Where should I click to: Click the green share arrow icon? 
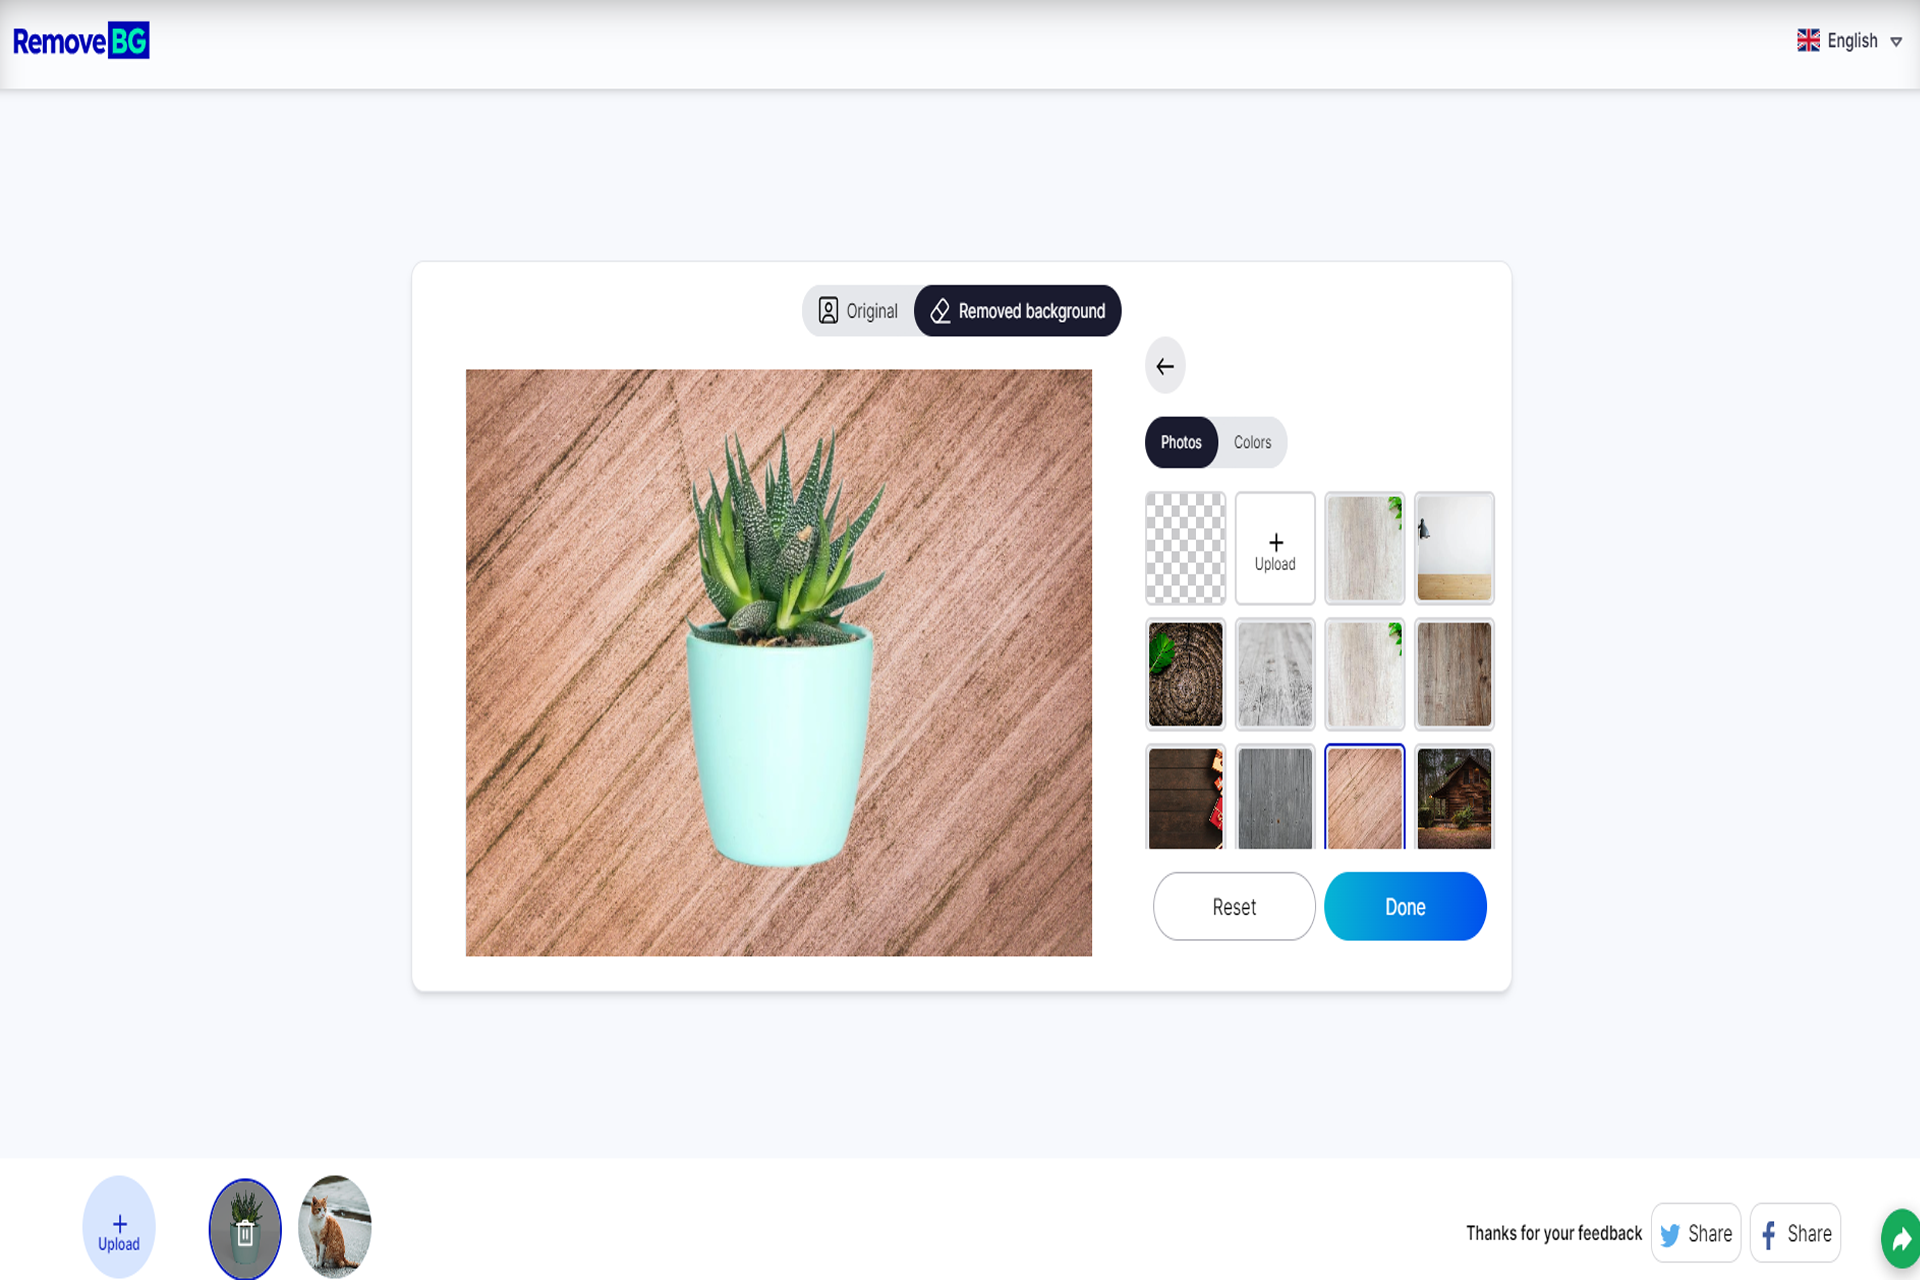1901,1238
